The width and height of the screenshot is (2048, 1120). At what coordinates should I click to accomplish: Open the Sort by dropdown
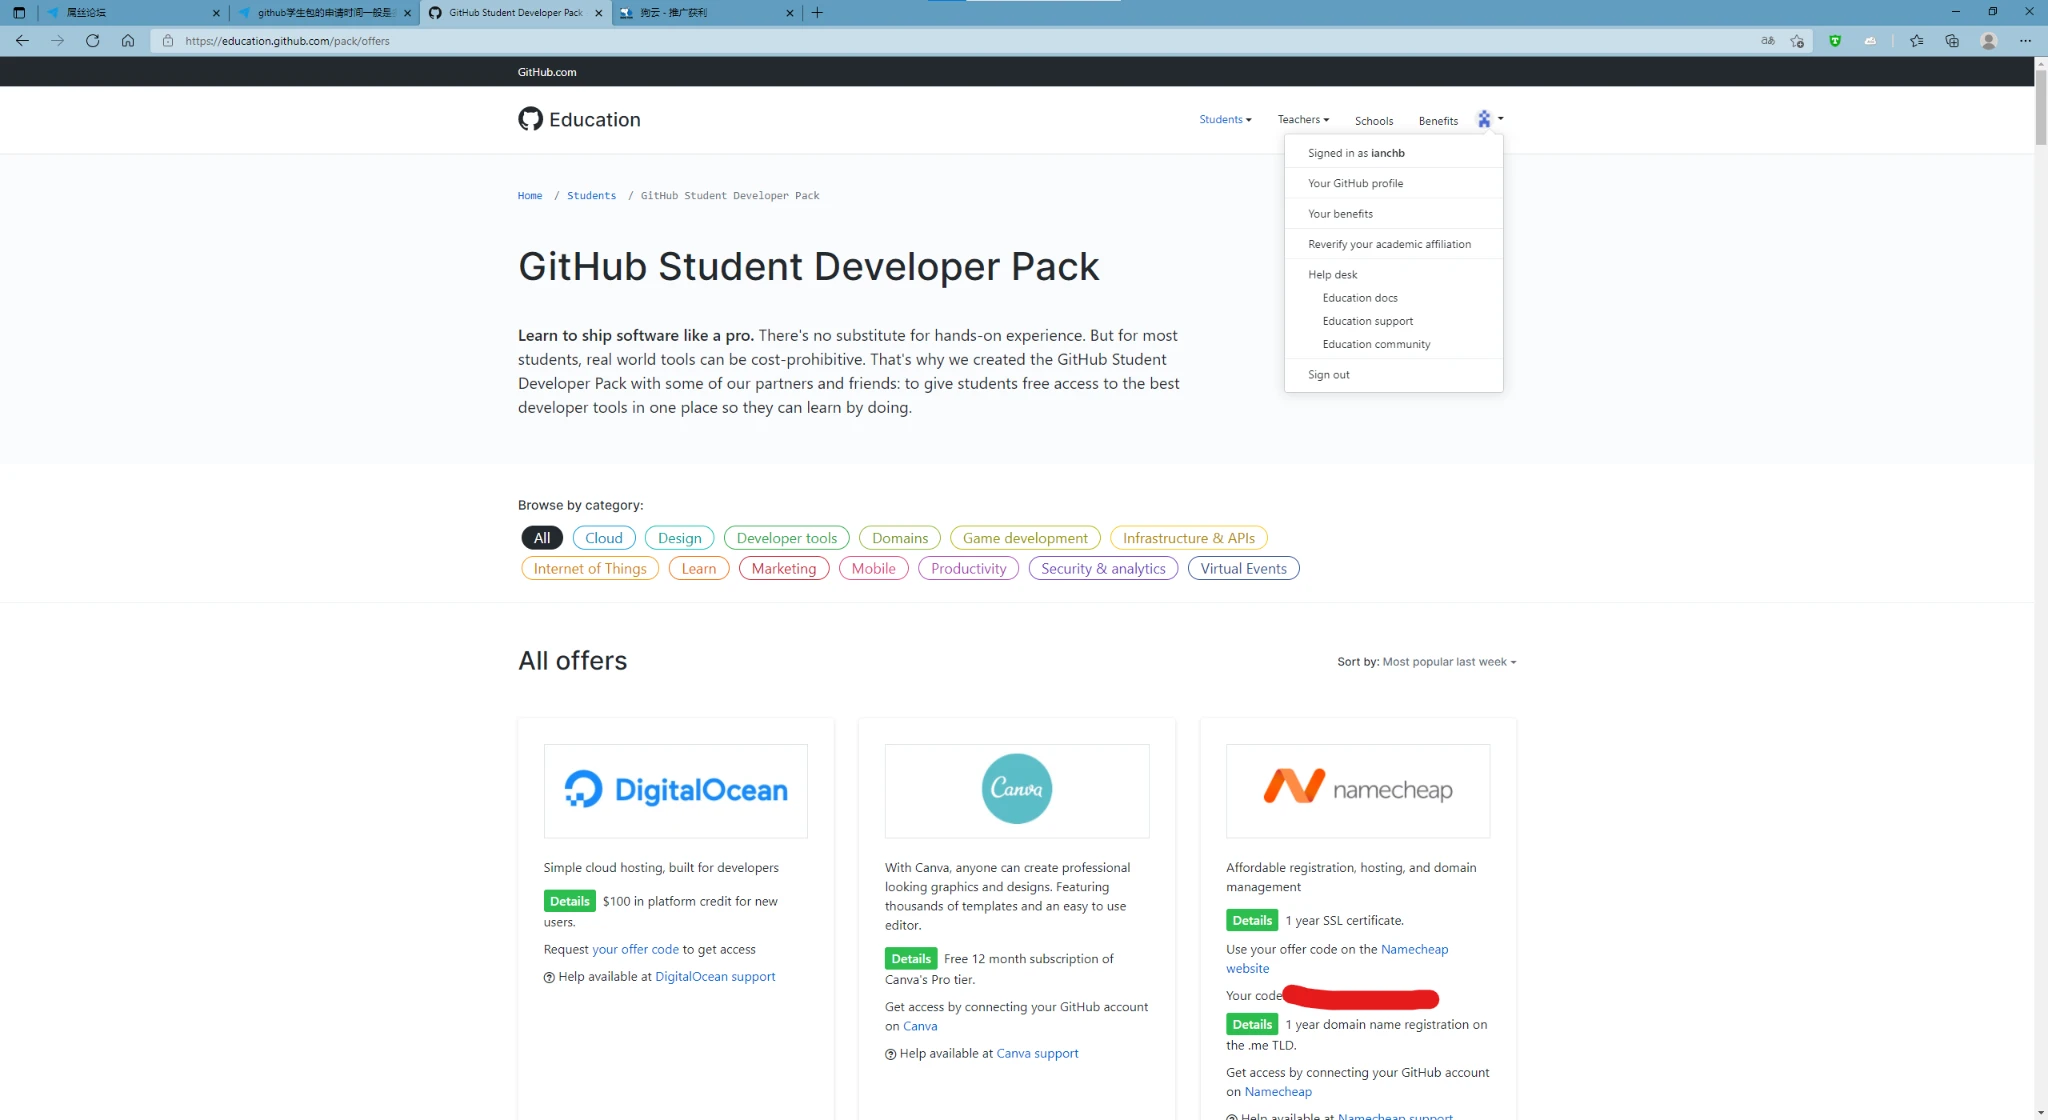pos(1426,662)
